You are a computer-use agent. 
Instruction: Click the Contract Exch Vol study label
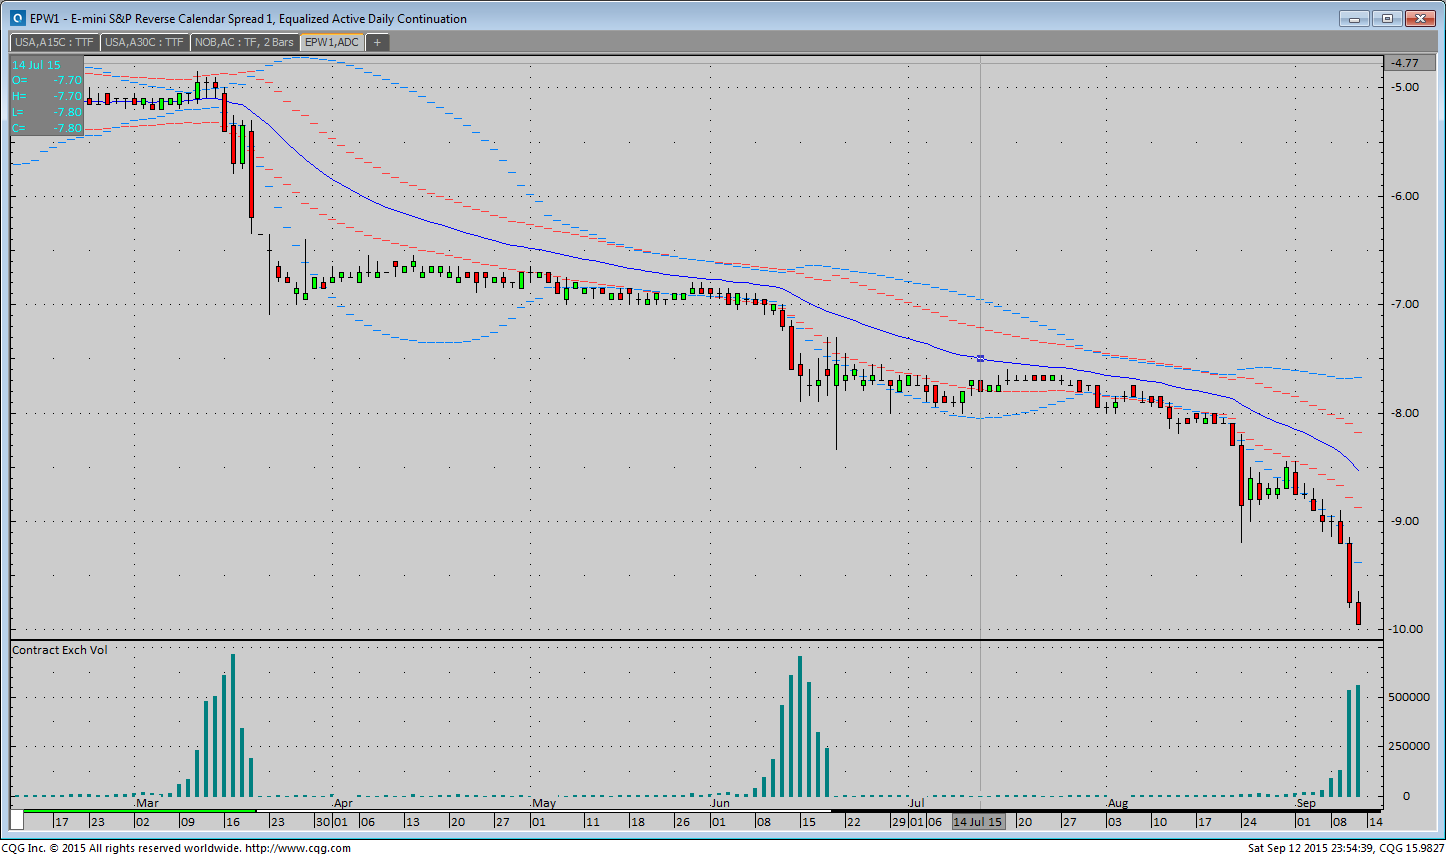[x=60, y=650]
